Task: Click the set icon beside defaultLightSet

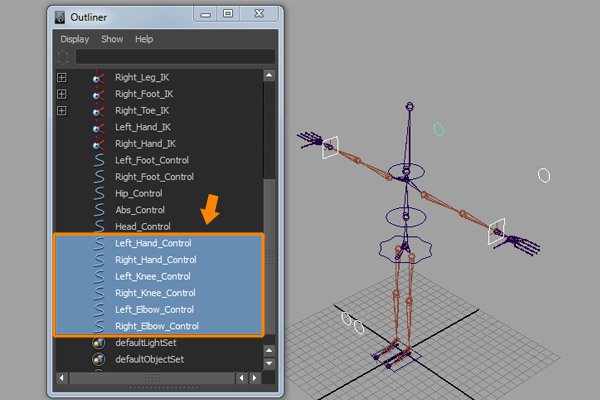Action: point(99,343)
